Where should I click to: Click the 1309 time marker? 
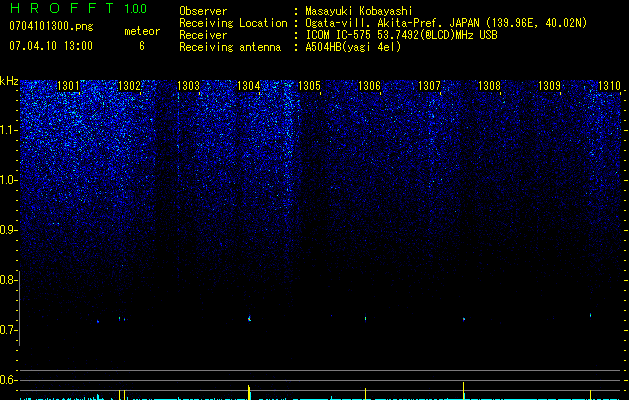click(x=549, y=85)
